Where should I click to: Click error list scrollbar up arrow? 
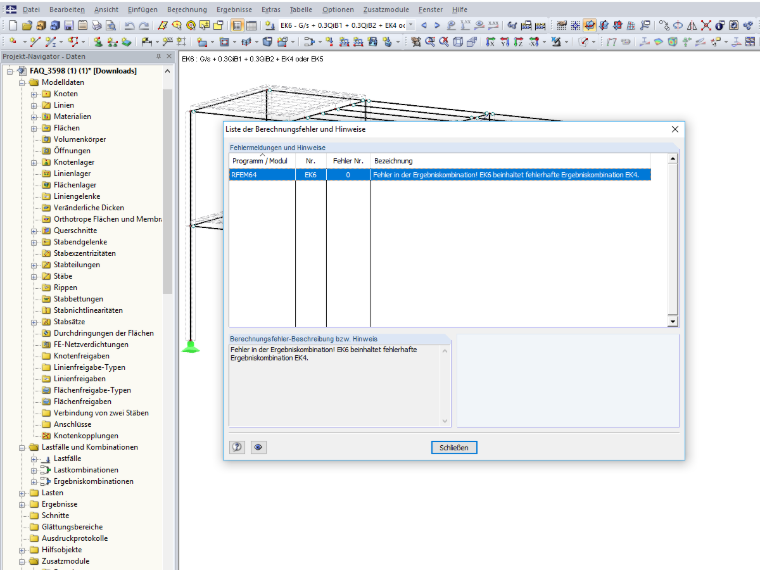click(672, 158)
